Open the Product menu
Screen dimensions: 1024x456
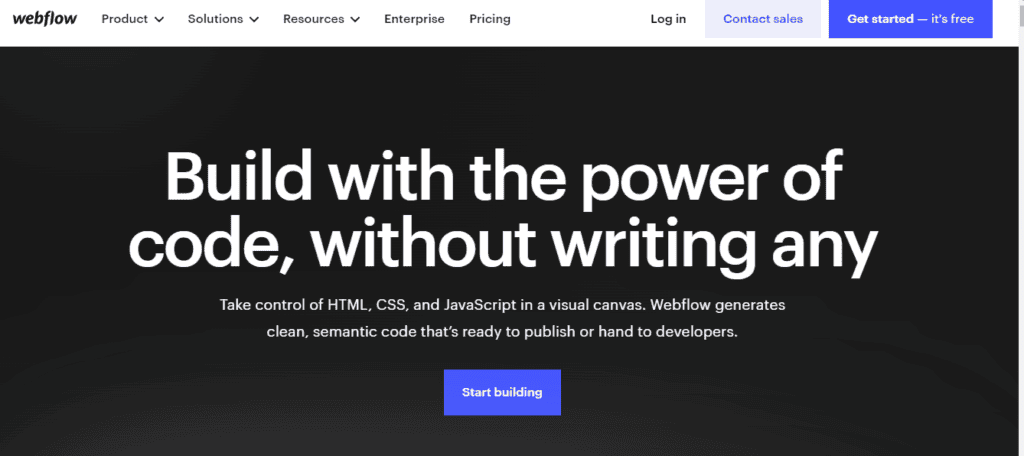tap(124, 19)
